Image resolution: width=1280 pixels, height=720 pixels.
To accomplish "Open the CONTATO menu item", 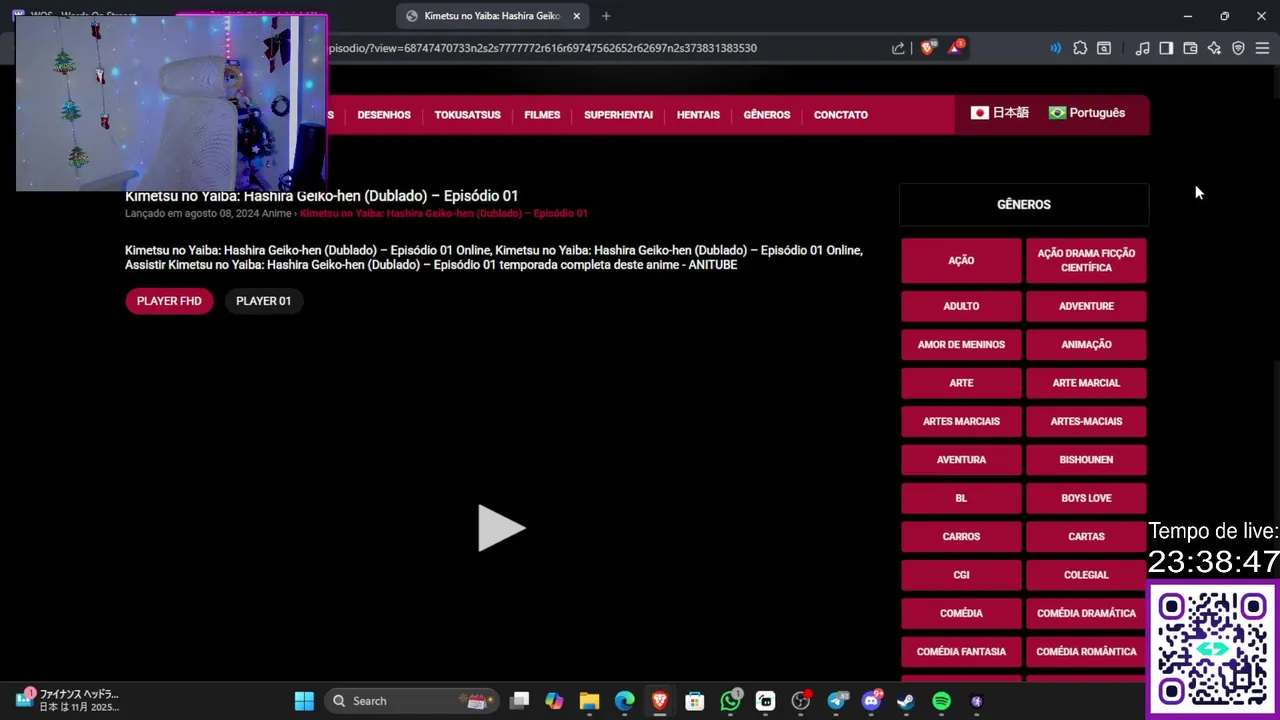I will 841,115.
